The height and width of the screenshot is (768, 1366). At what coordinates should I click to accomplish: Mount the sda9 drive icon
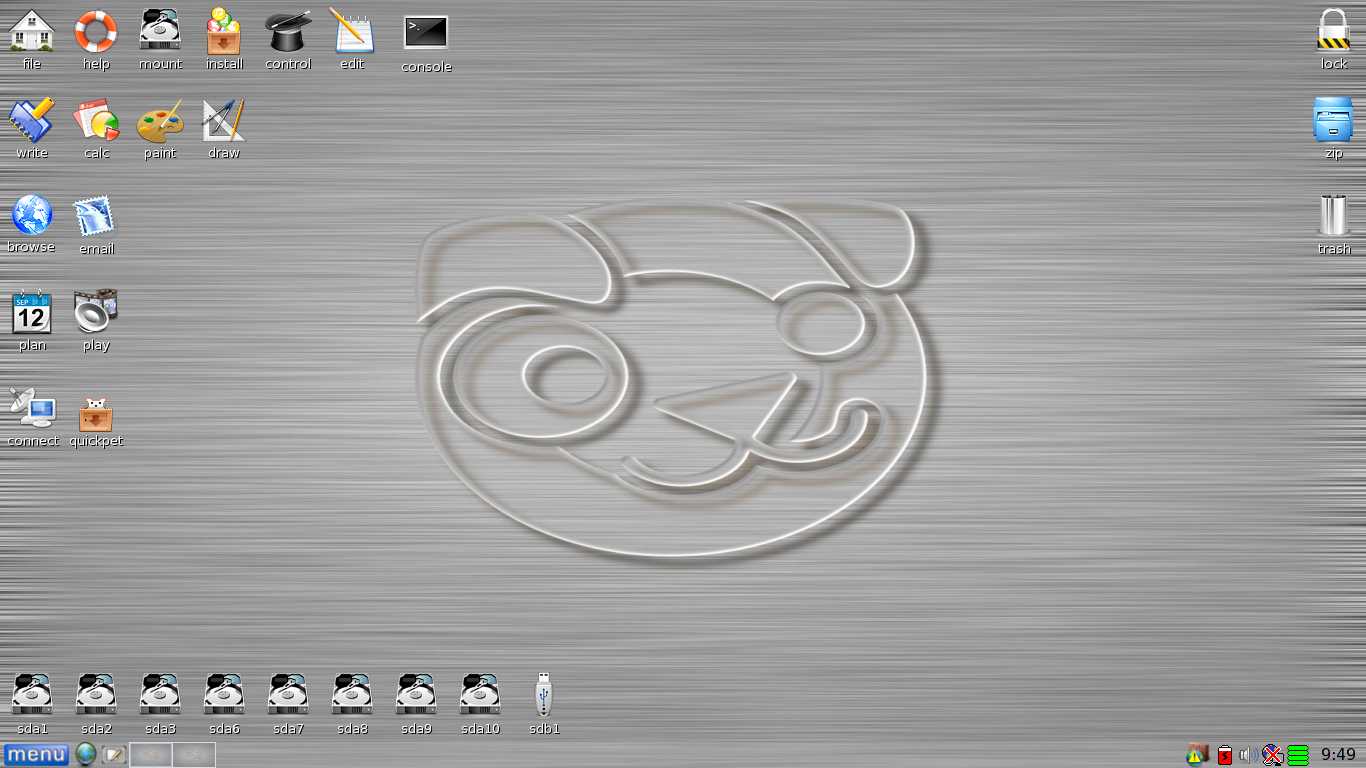[416, 695]
